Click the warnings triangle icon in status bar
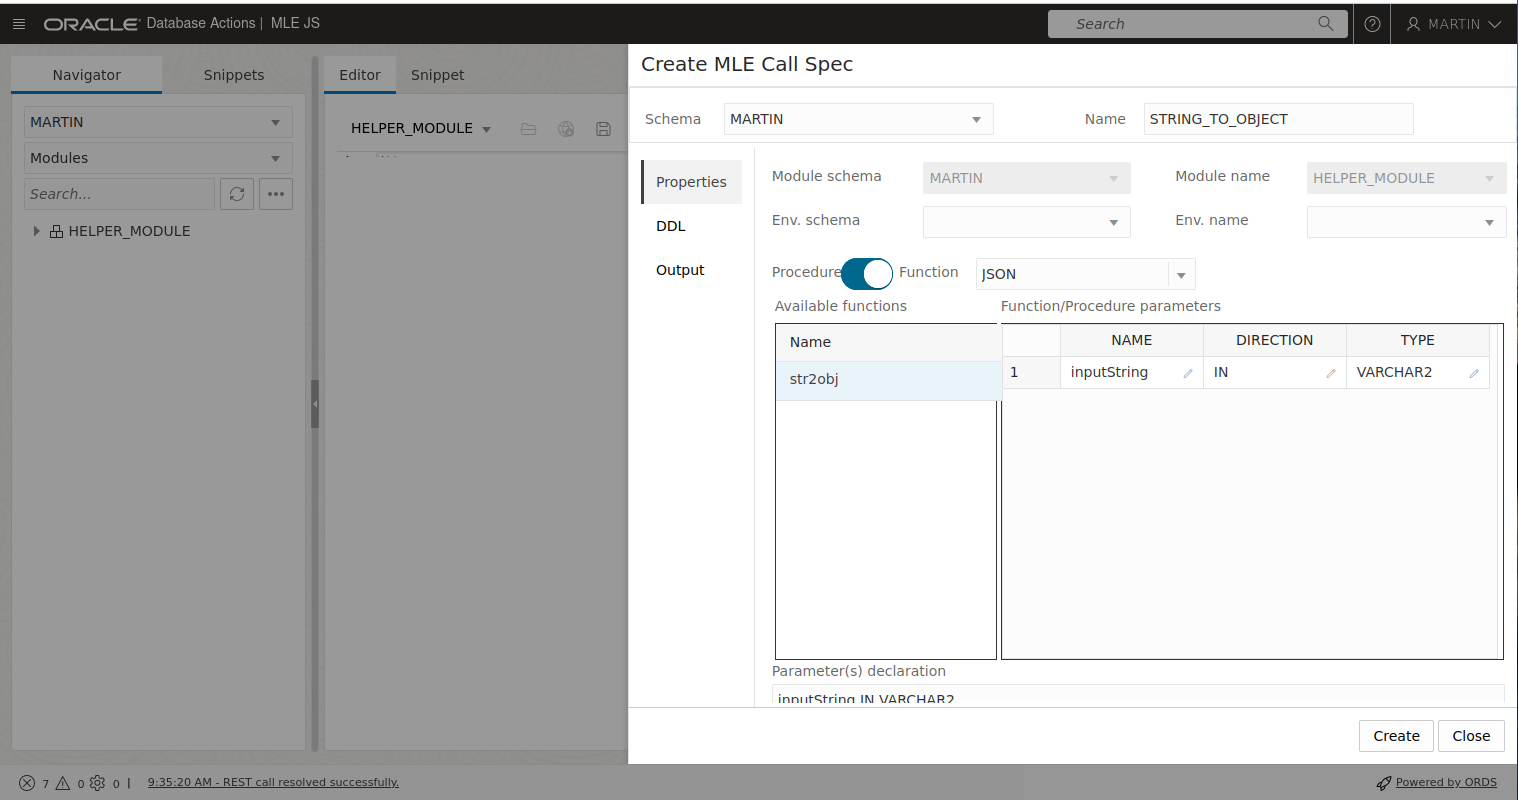 [x=62, y=783]
